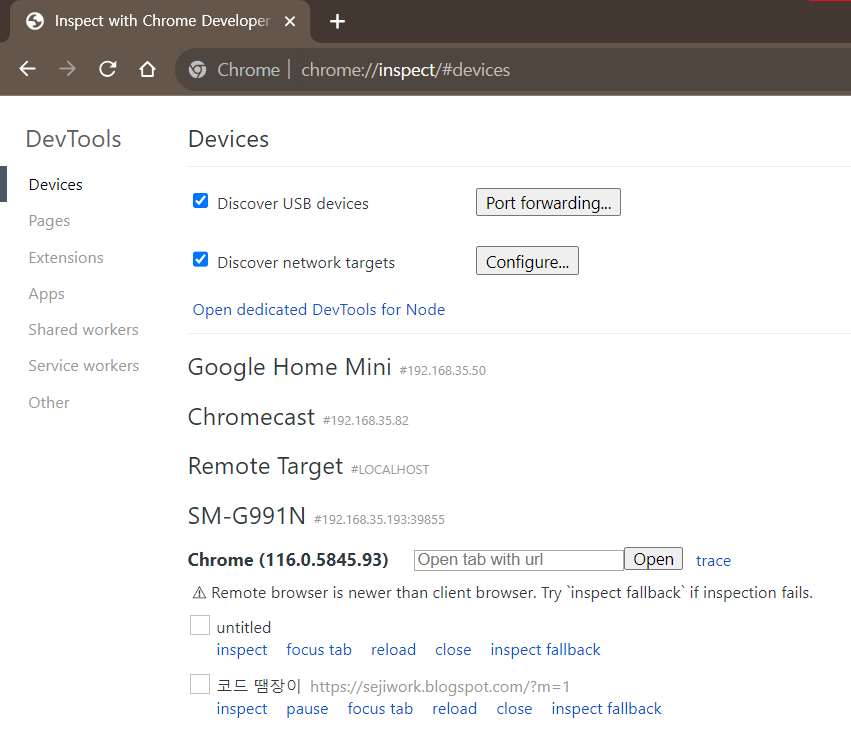Click the sejiwork.blogspot.com URL text
Screen dimensions: 851x739
440,687
